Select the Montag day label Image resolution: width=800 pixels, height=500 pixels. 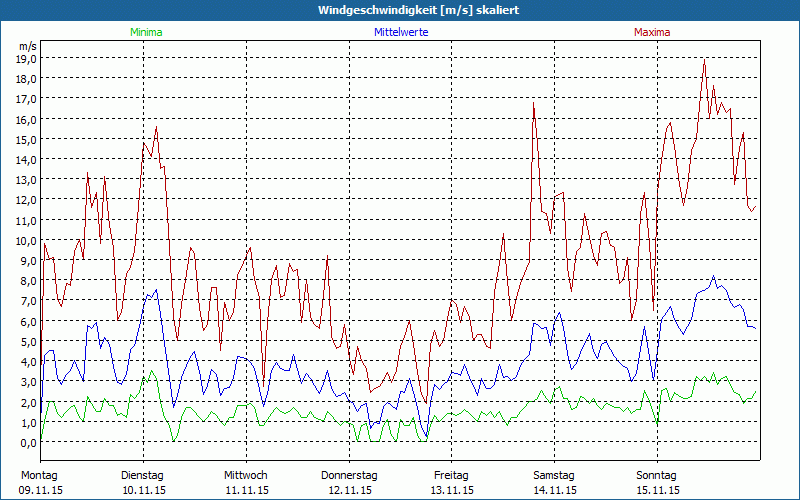pos(38,475)
